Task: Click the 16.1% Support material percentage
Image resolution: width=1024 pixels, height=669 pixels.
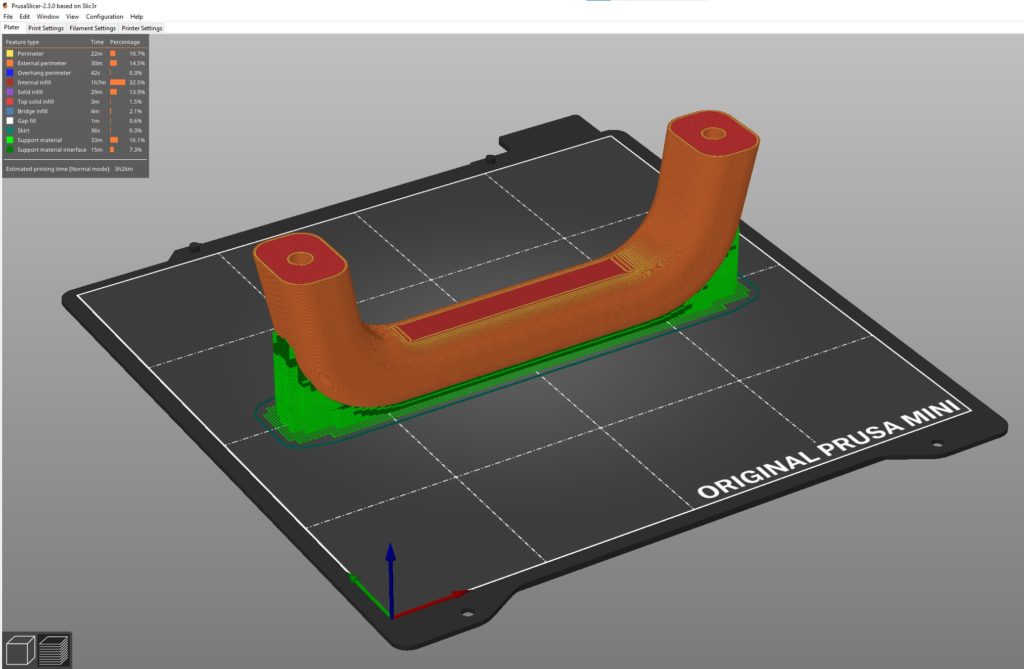Action: click(137, 140)
